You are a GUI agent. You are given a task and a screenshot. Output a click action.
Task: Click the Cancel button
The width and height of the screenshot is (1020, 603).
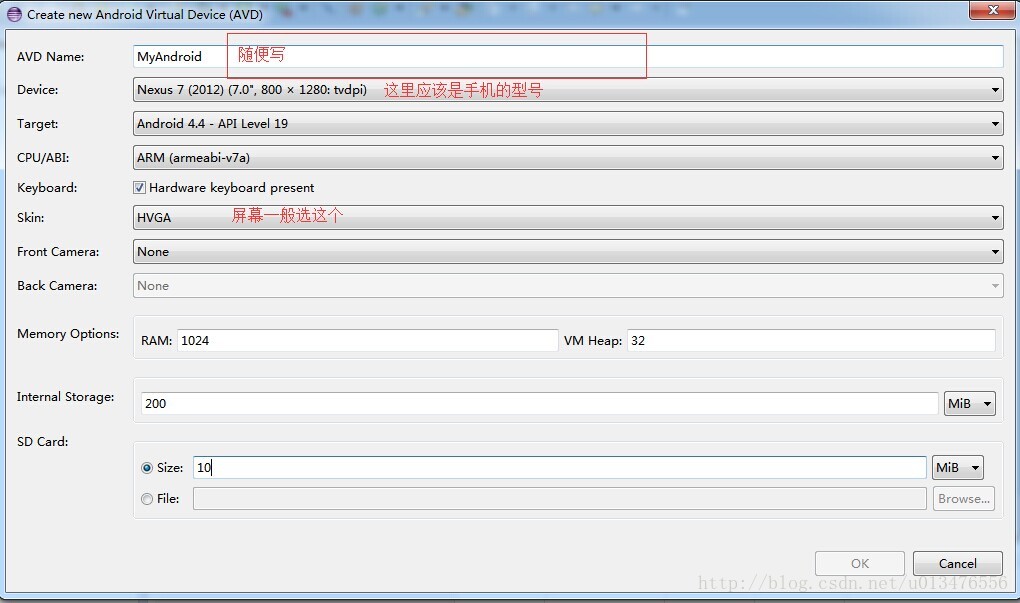pyautogui.click(x=958, y=563)
